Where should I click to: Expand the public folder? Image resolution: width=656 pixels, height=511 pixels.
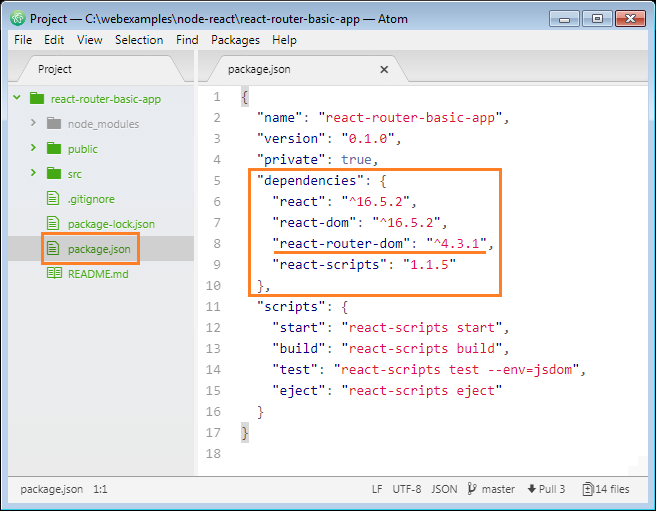coord(33,148)
